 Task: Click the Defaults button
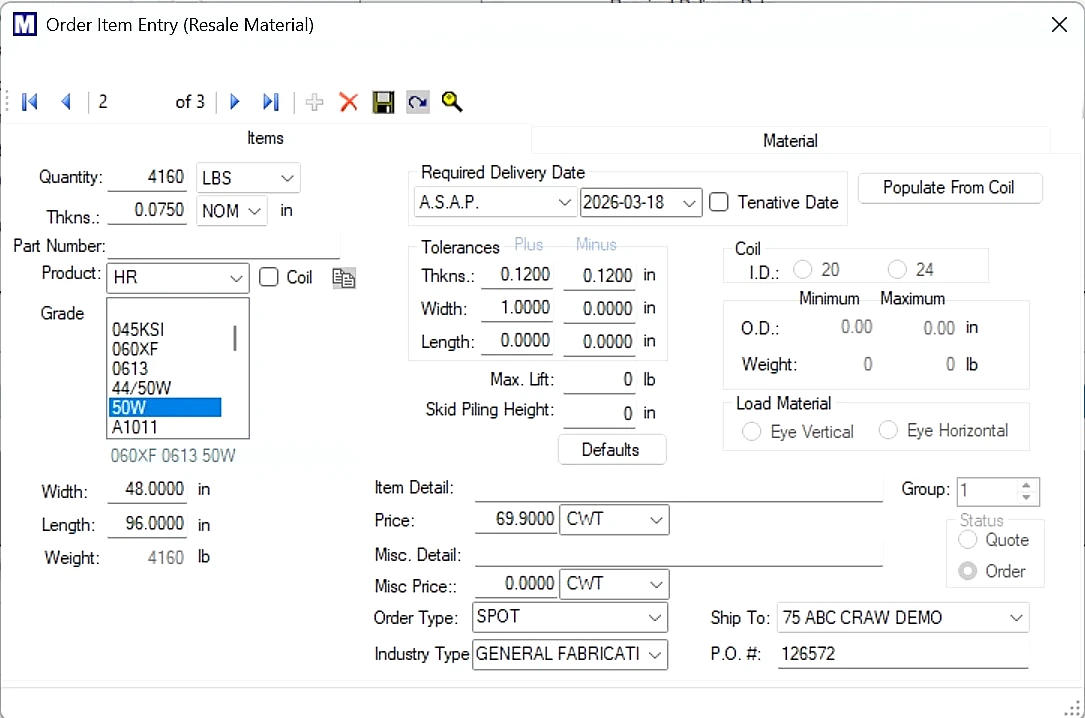(x=611, y=449)
